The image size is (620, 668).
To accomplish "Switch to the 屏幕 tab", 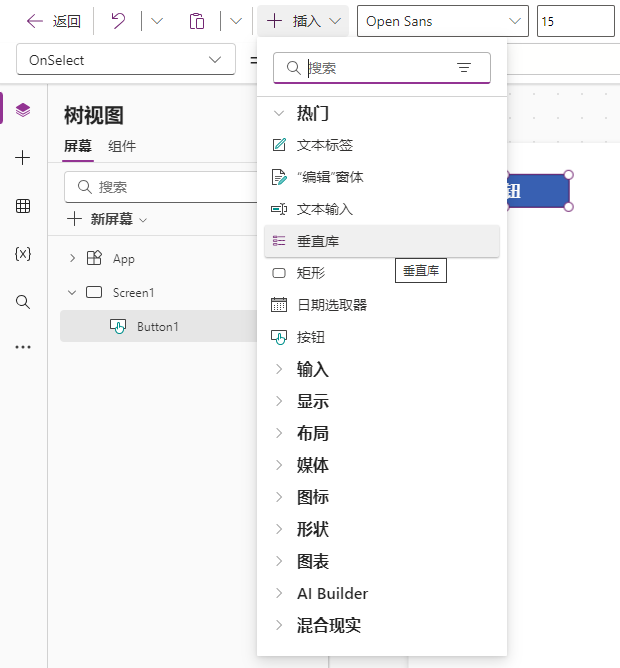I will tap(78, 146).
